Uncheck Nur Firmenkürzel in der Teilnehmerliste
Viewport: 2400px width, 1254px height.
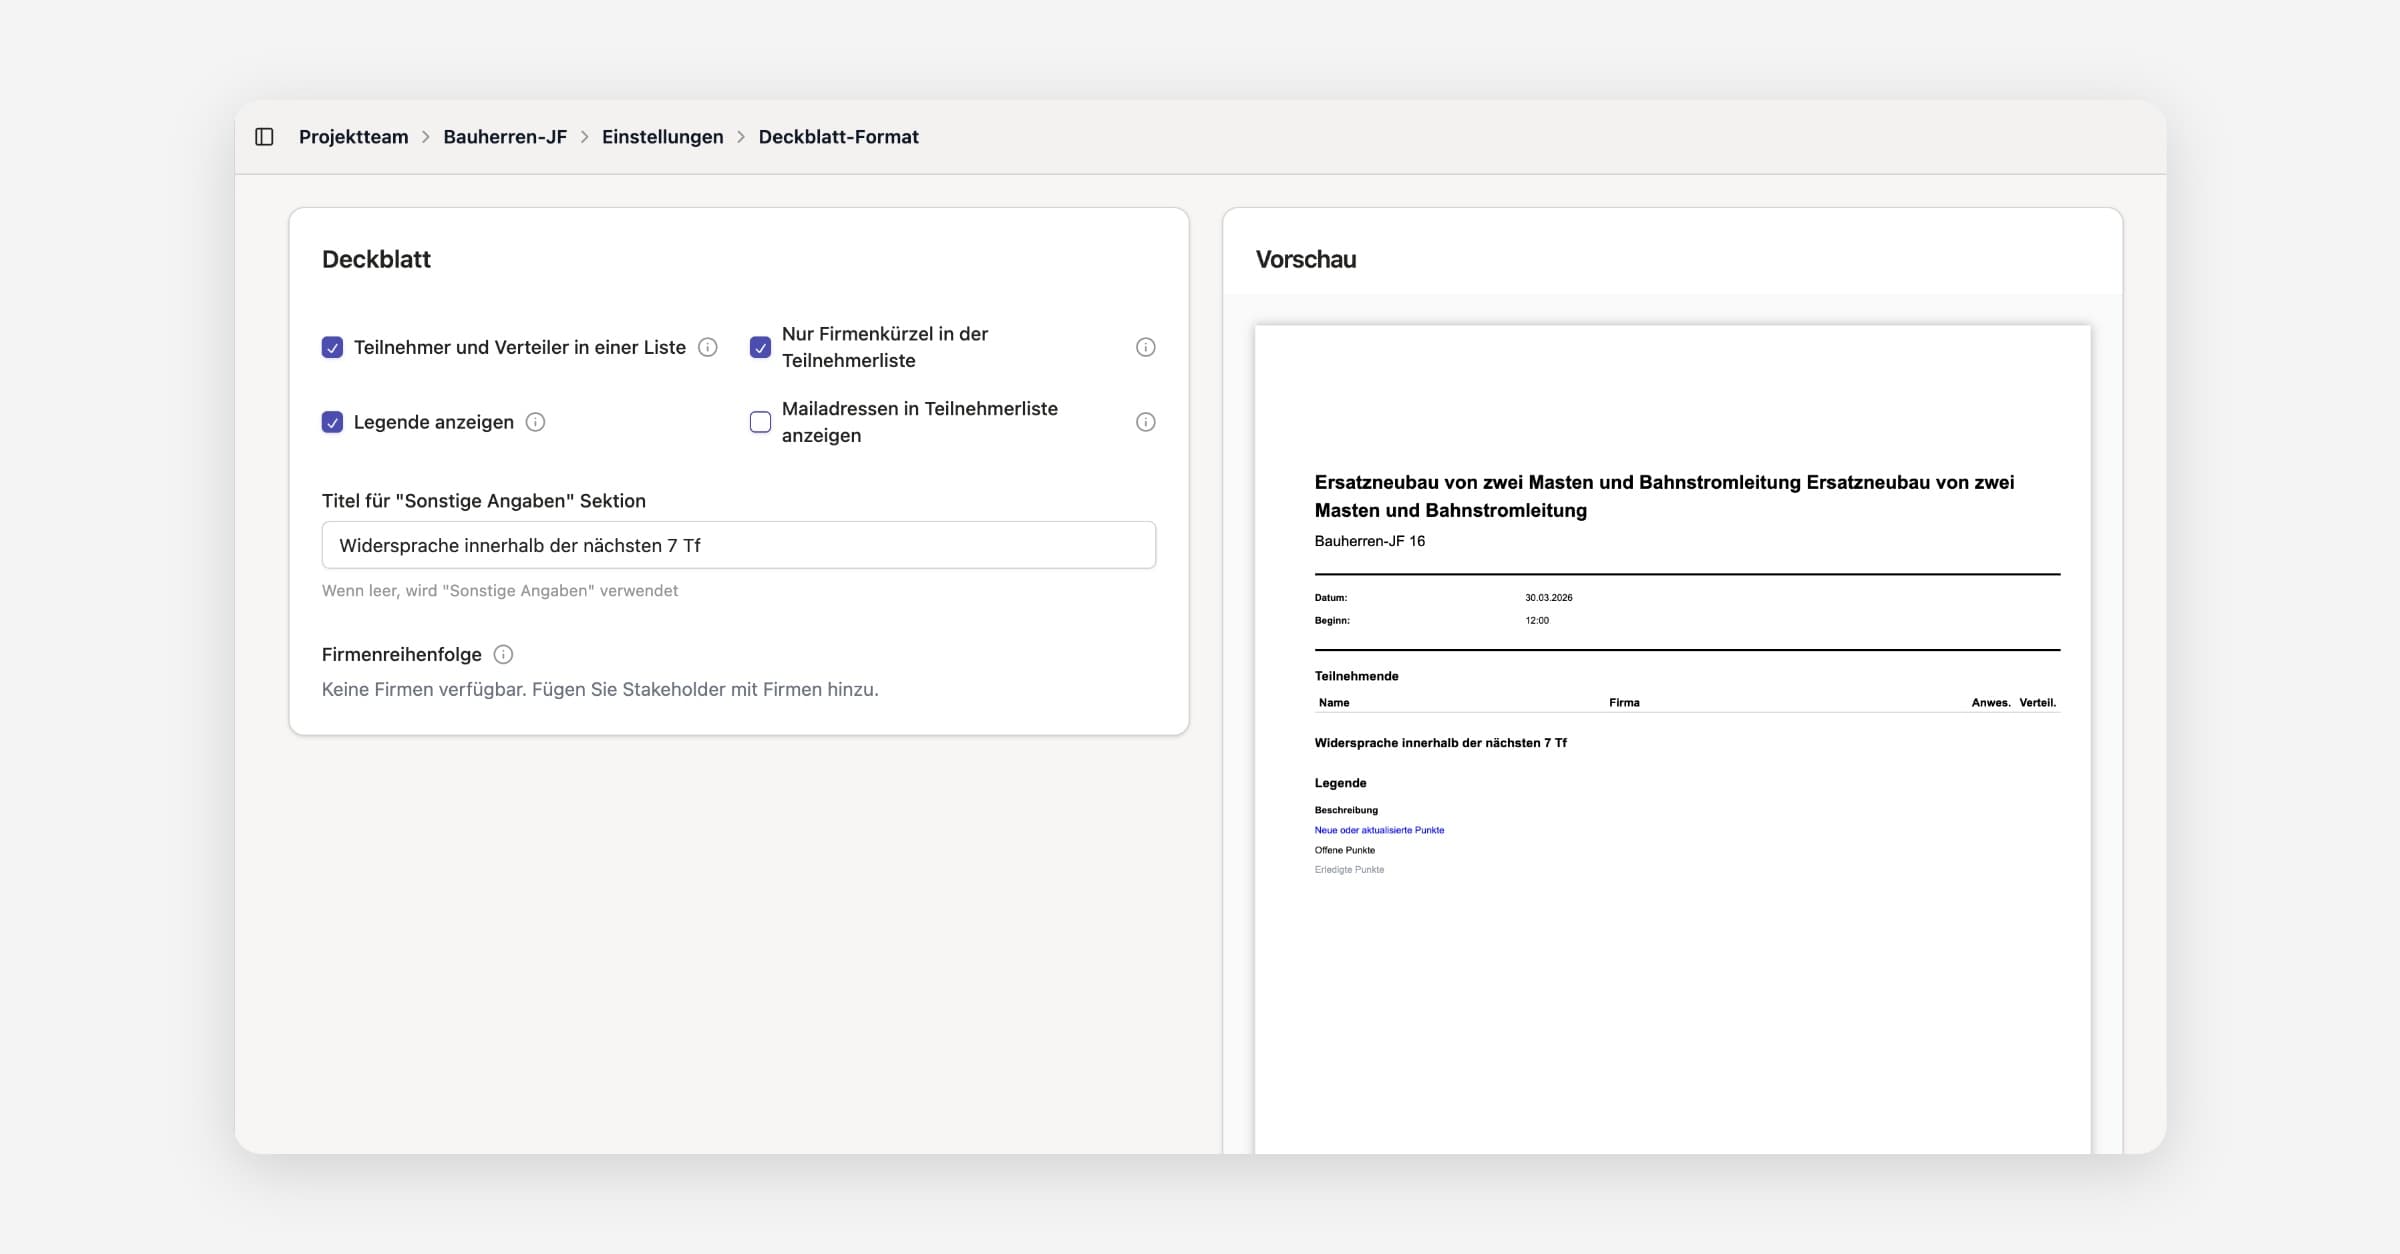tap(761, 347)
